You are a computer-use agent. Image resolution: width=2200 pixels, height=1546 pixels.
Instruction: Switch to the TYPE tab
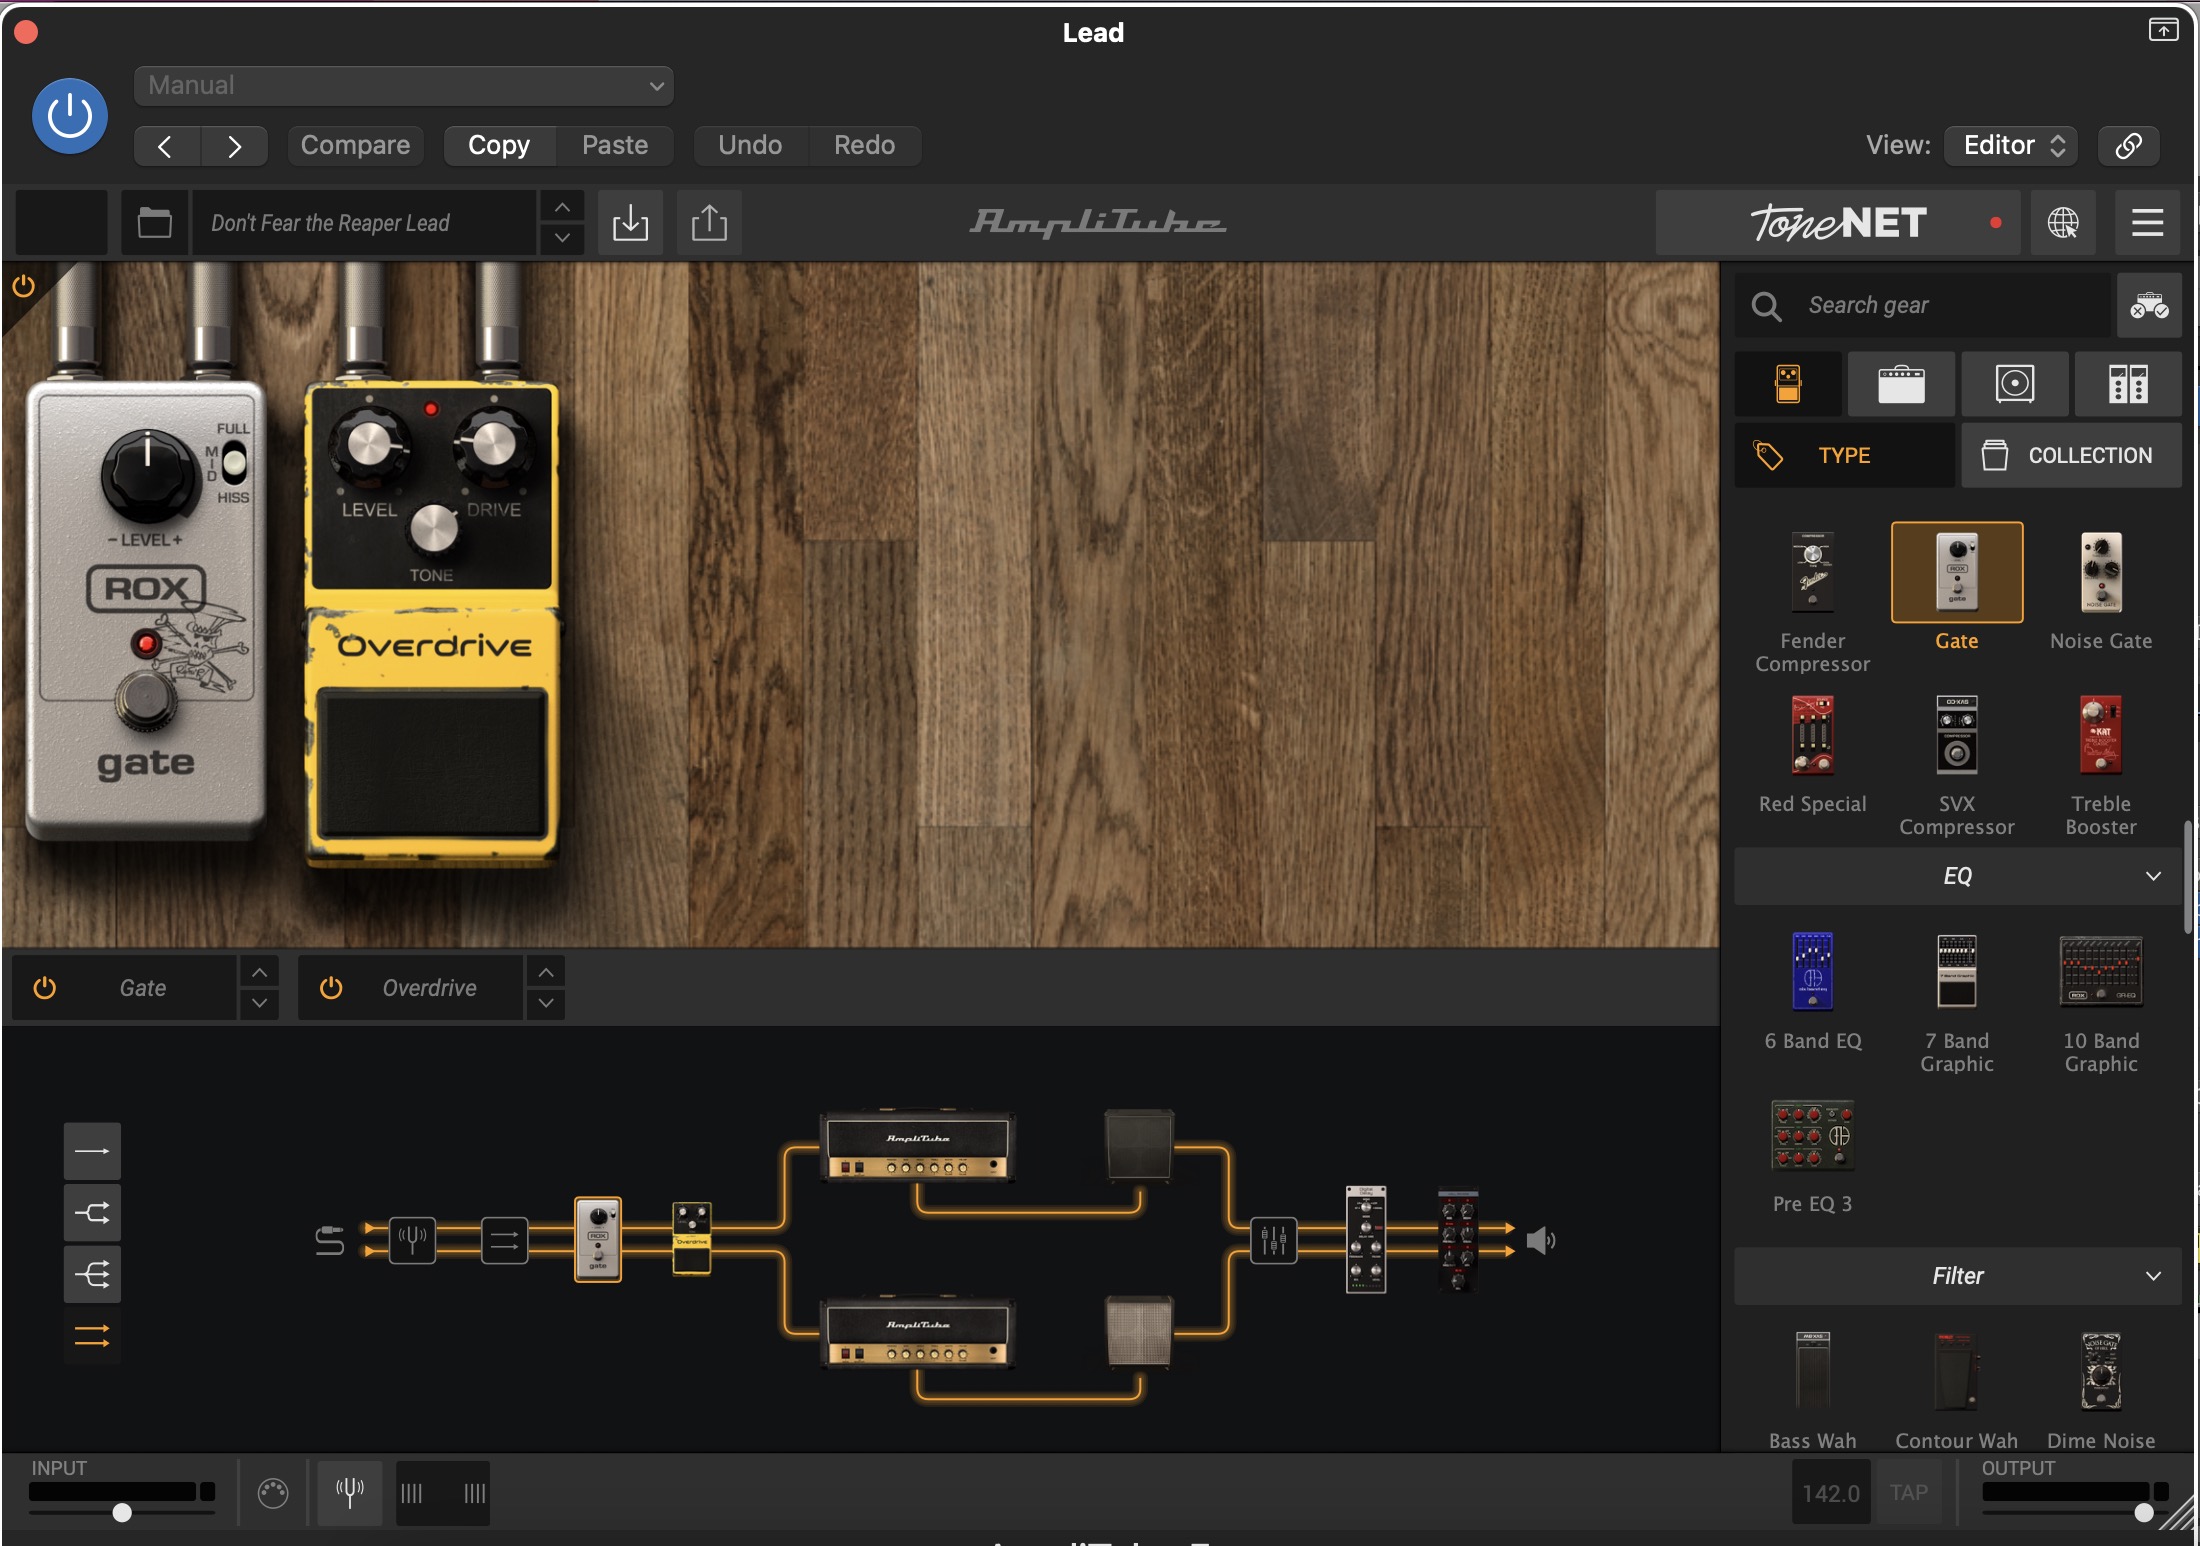tap(1844, 455)
